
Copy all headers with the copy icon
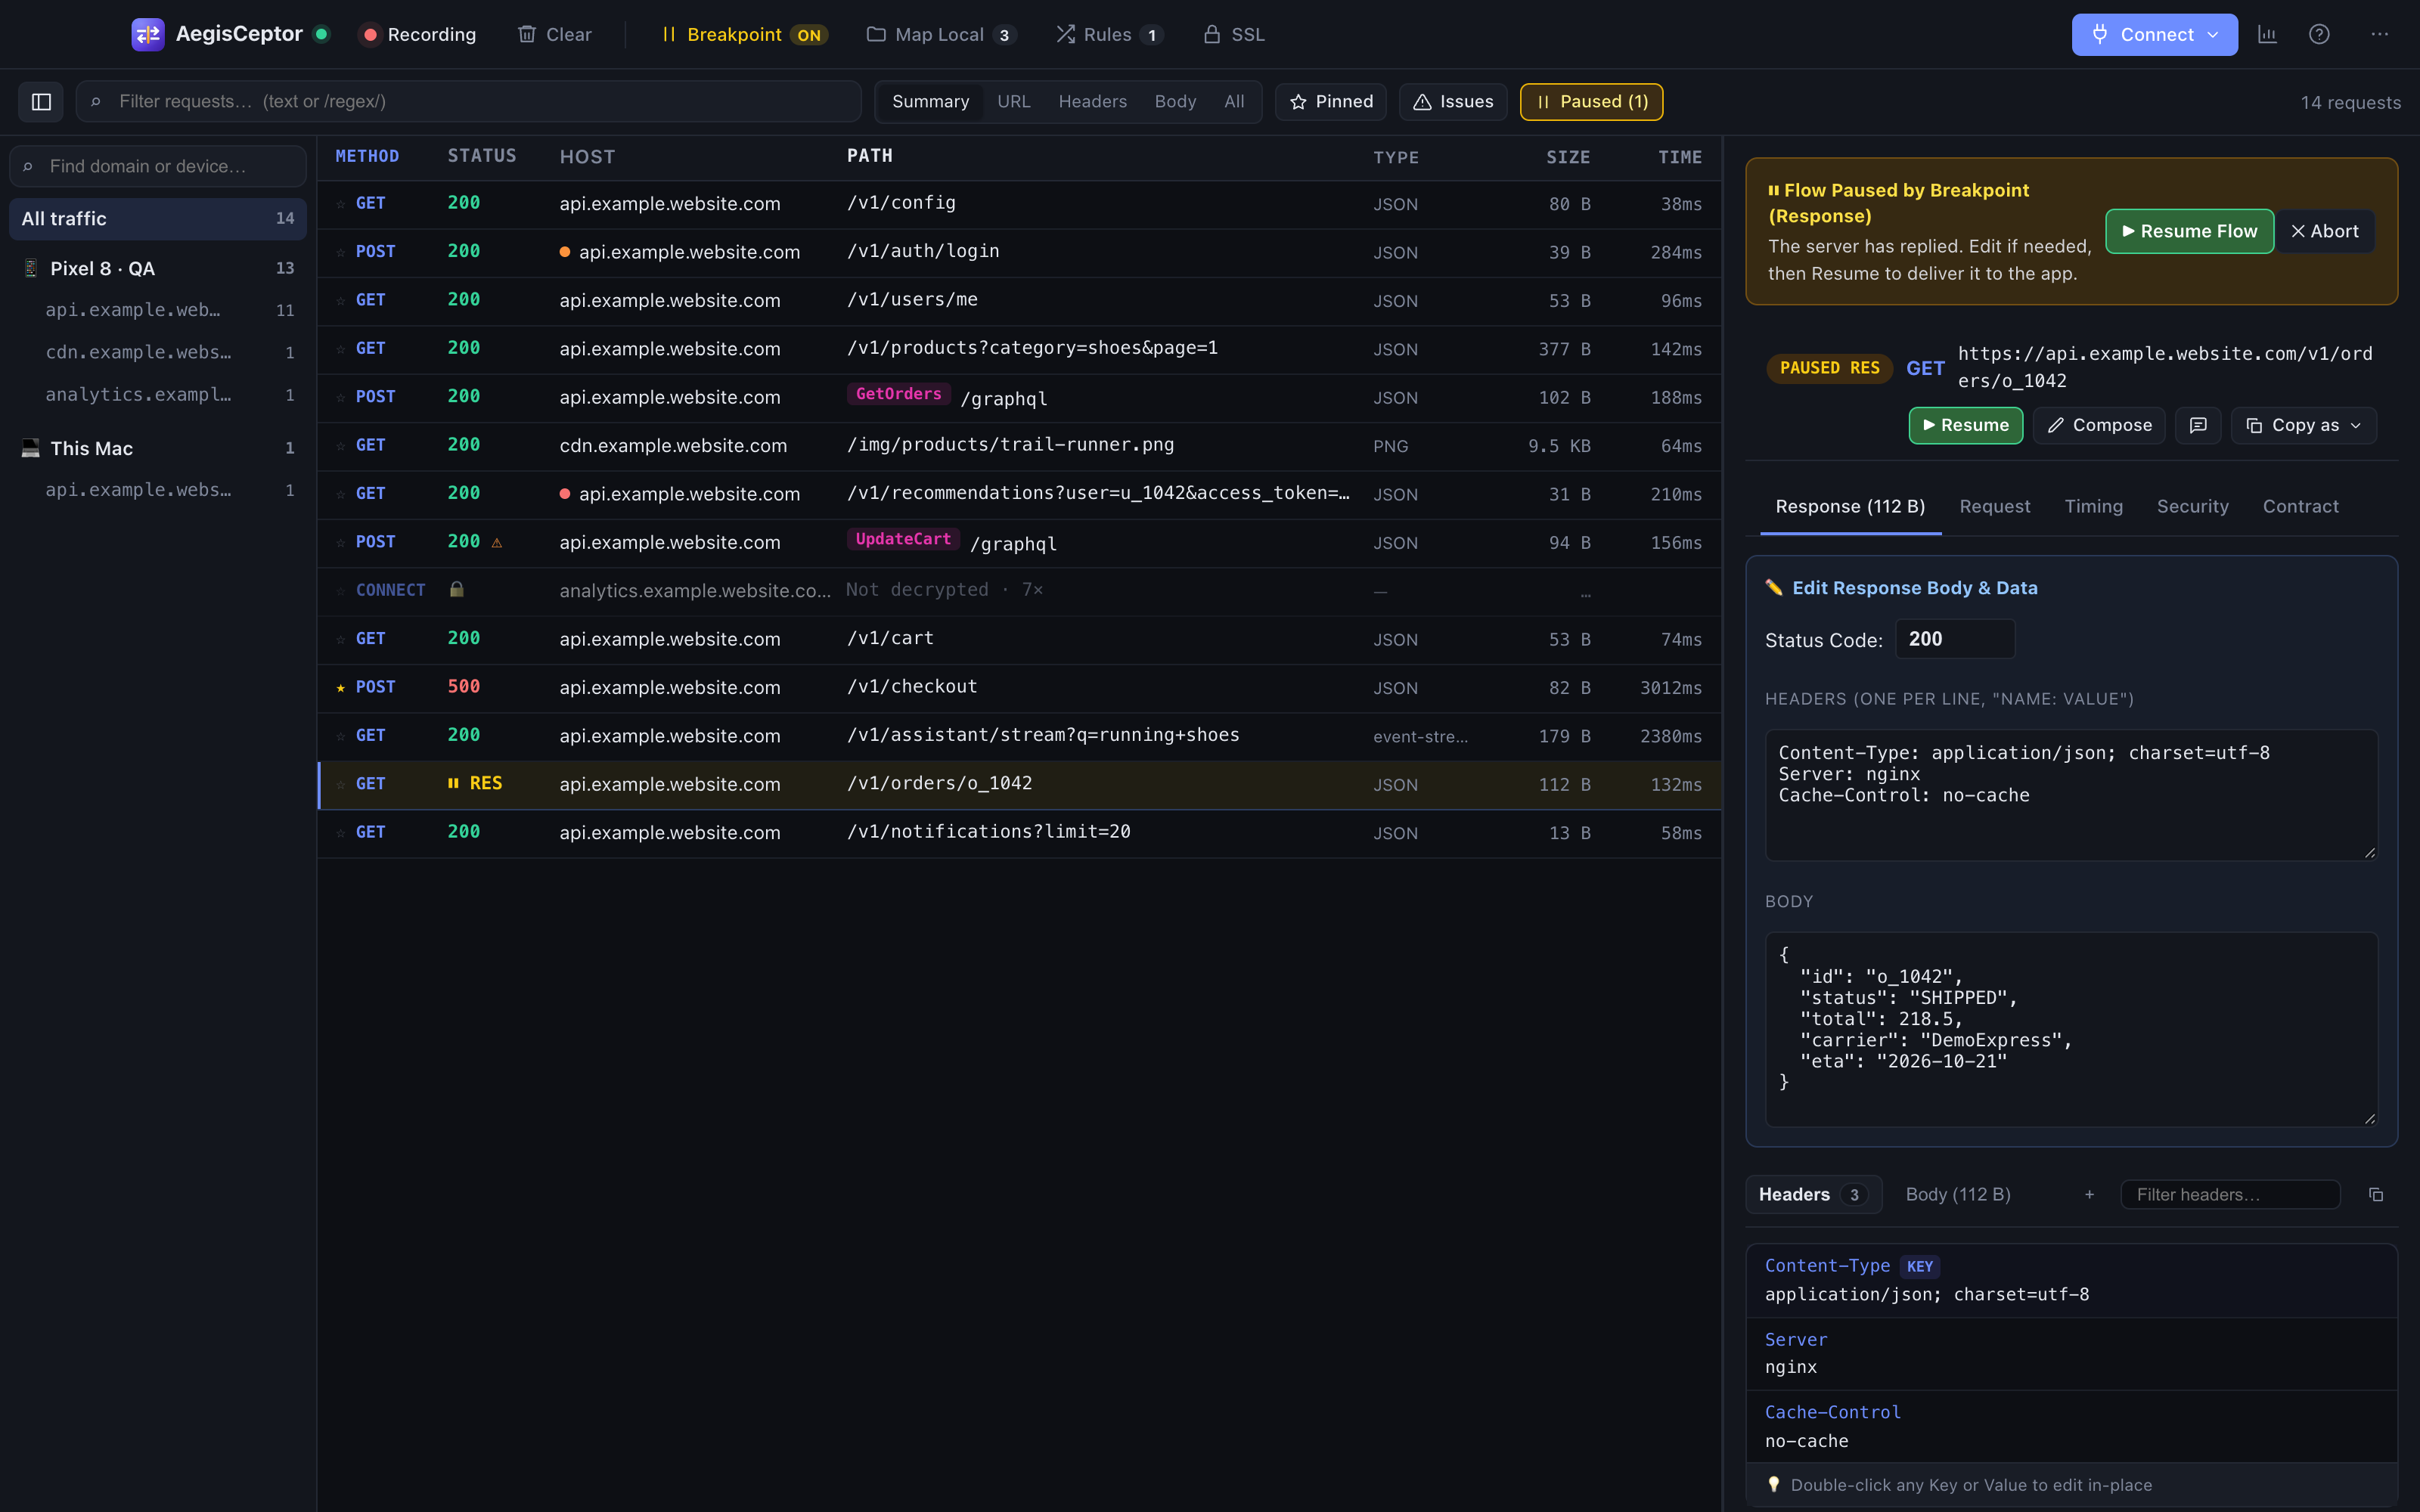click(2376, 1194)
